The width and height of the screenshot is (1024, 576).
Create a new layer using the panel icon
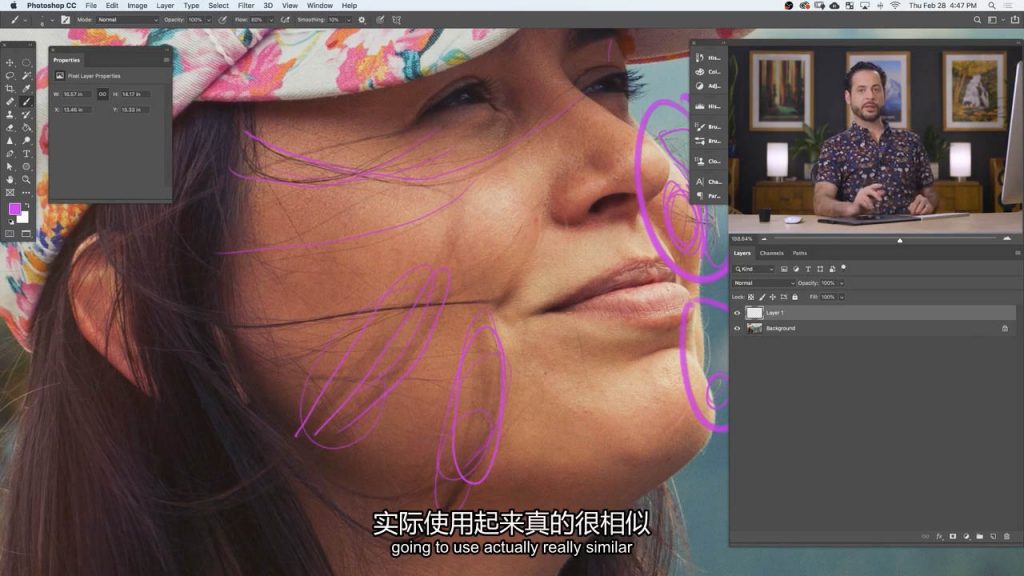coord(993,536)
